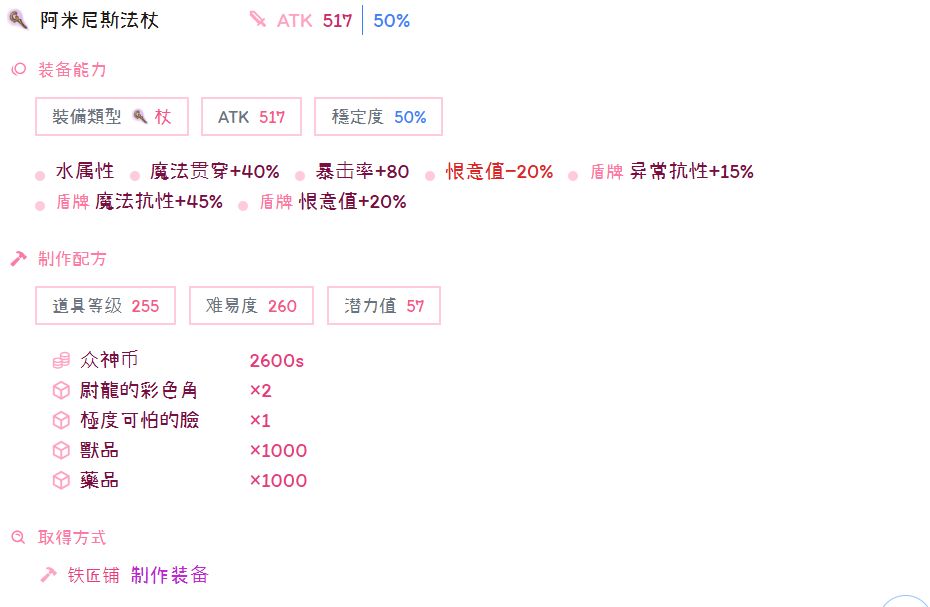Click the 阿米尼斯法杖 item title
This screenshot has width=930, height=607.
[99, 20]
